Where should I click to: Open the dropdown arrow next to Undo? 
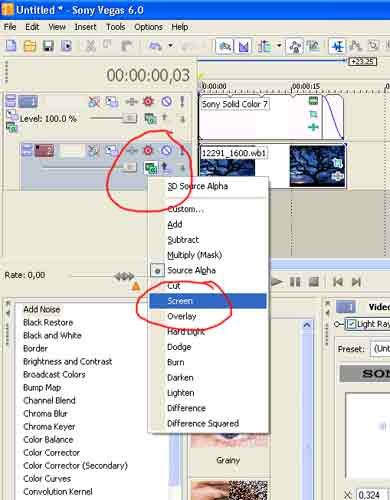[x=170, y=45]
